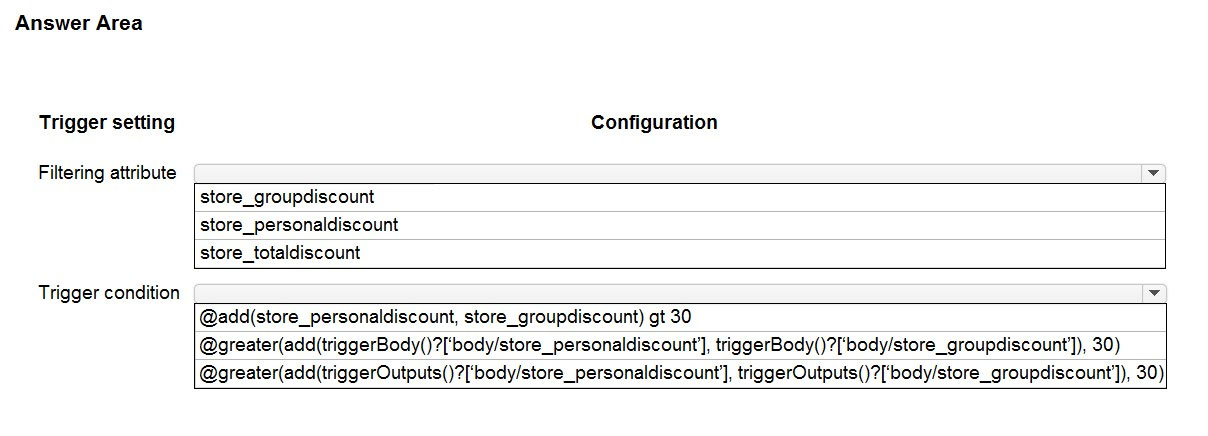Click the Filtering attribute label
The image size is (1208, 436).
[107, 173]
